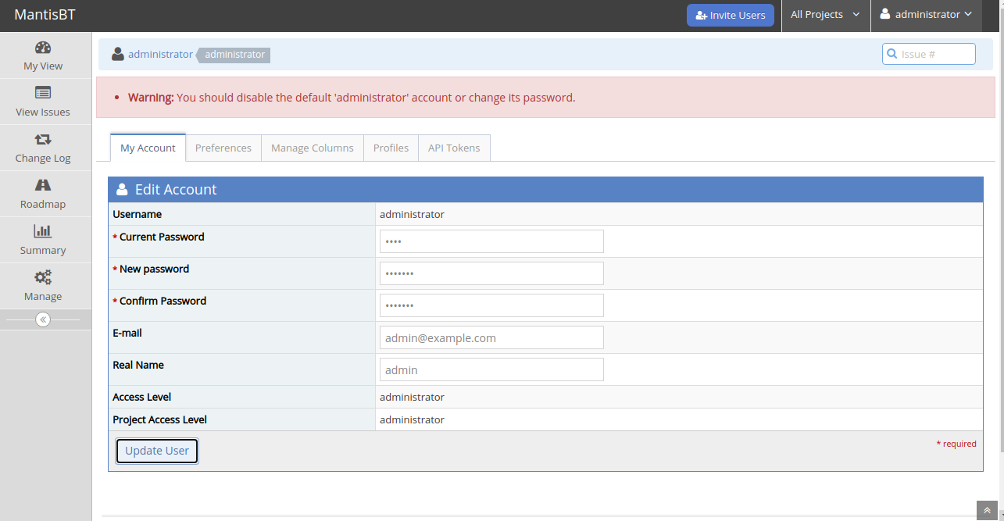Switch to Preferences tab

pos(223,148)
